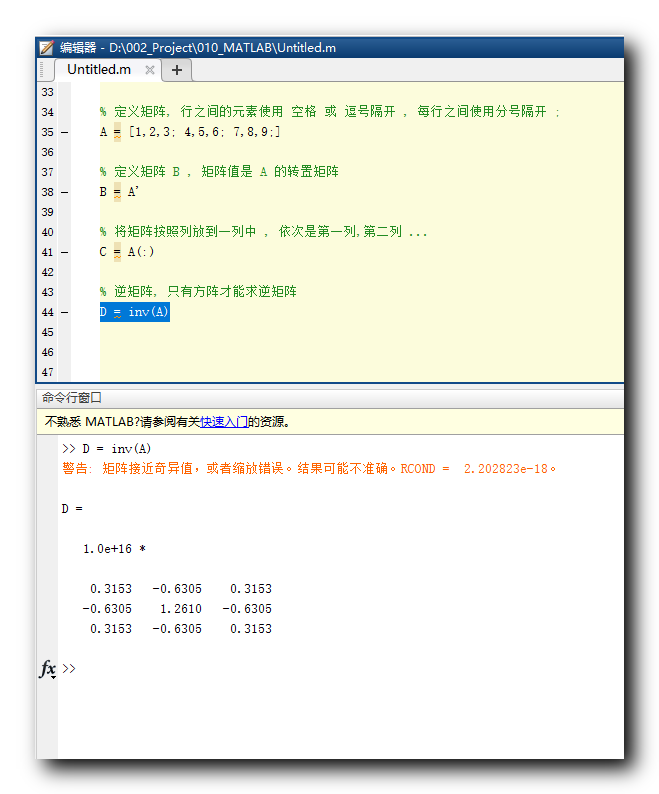Click the 命令行窗口 panel title

click(71, 398)
